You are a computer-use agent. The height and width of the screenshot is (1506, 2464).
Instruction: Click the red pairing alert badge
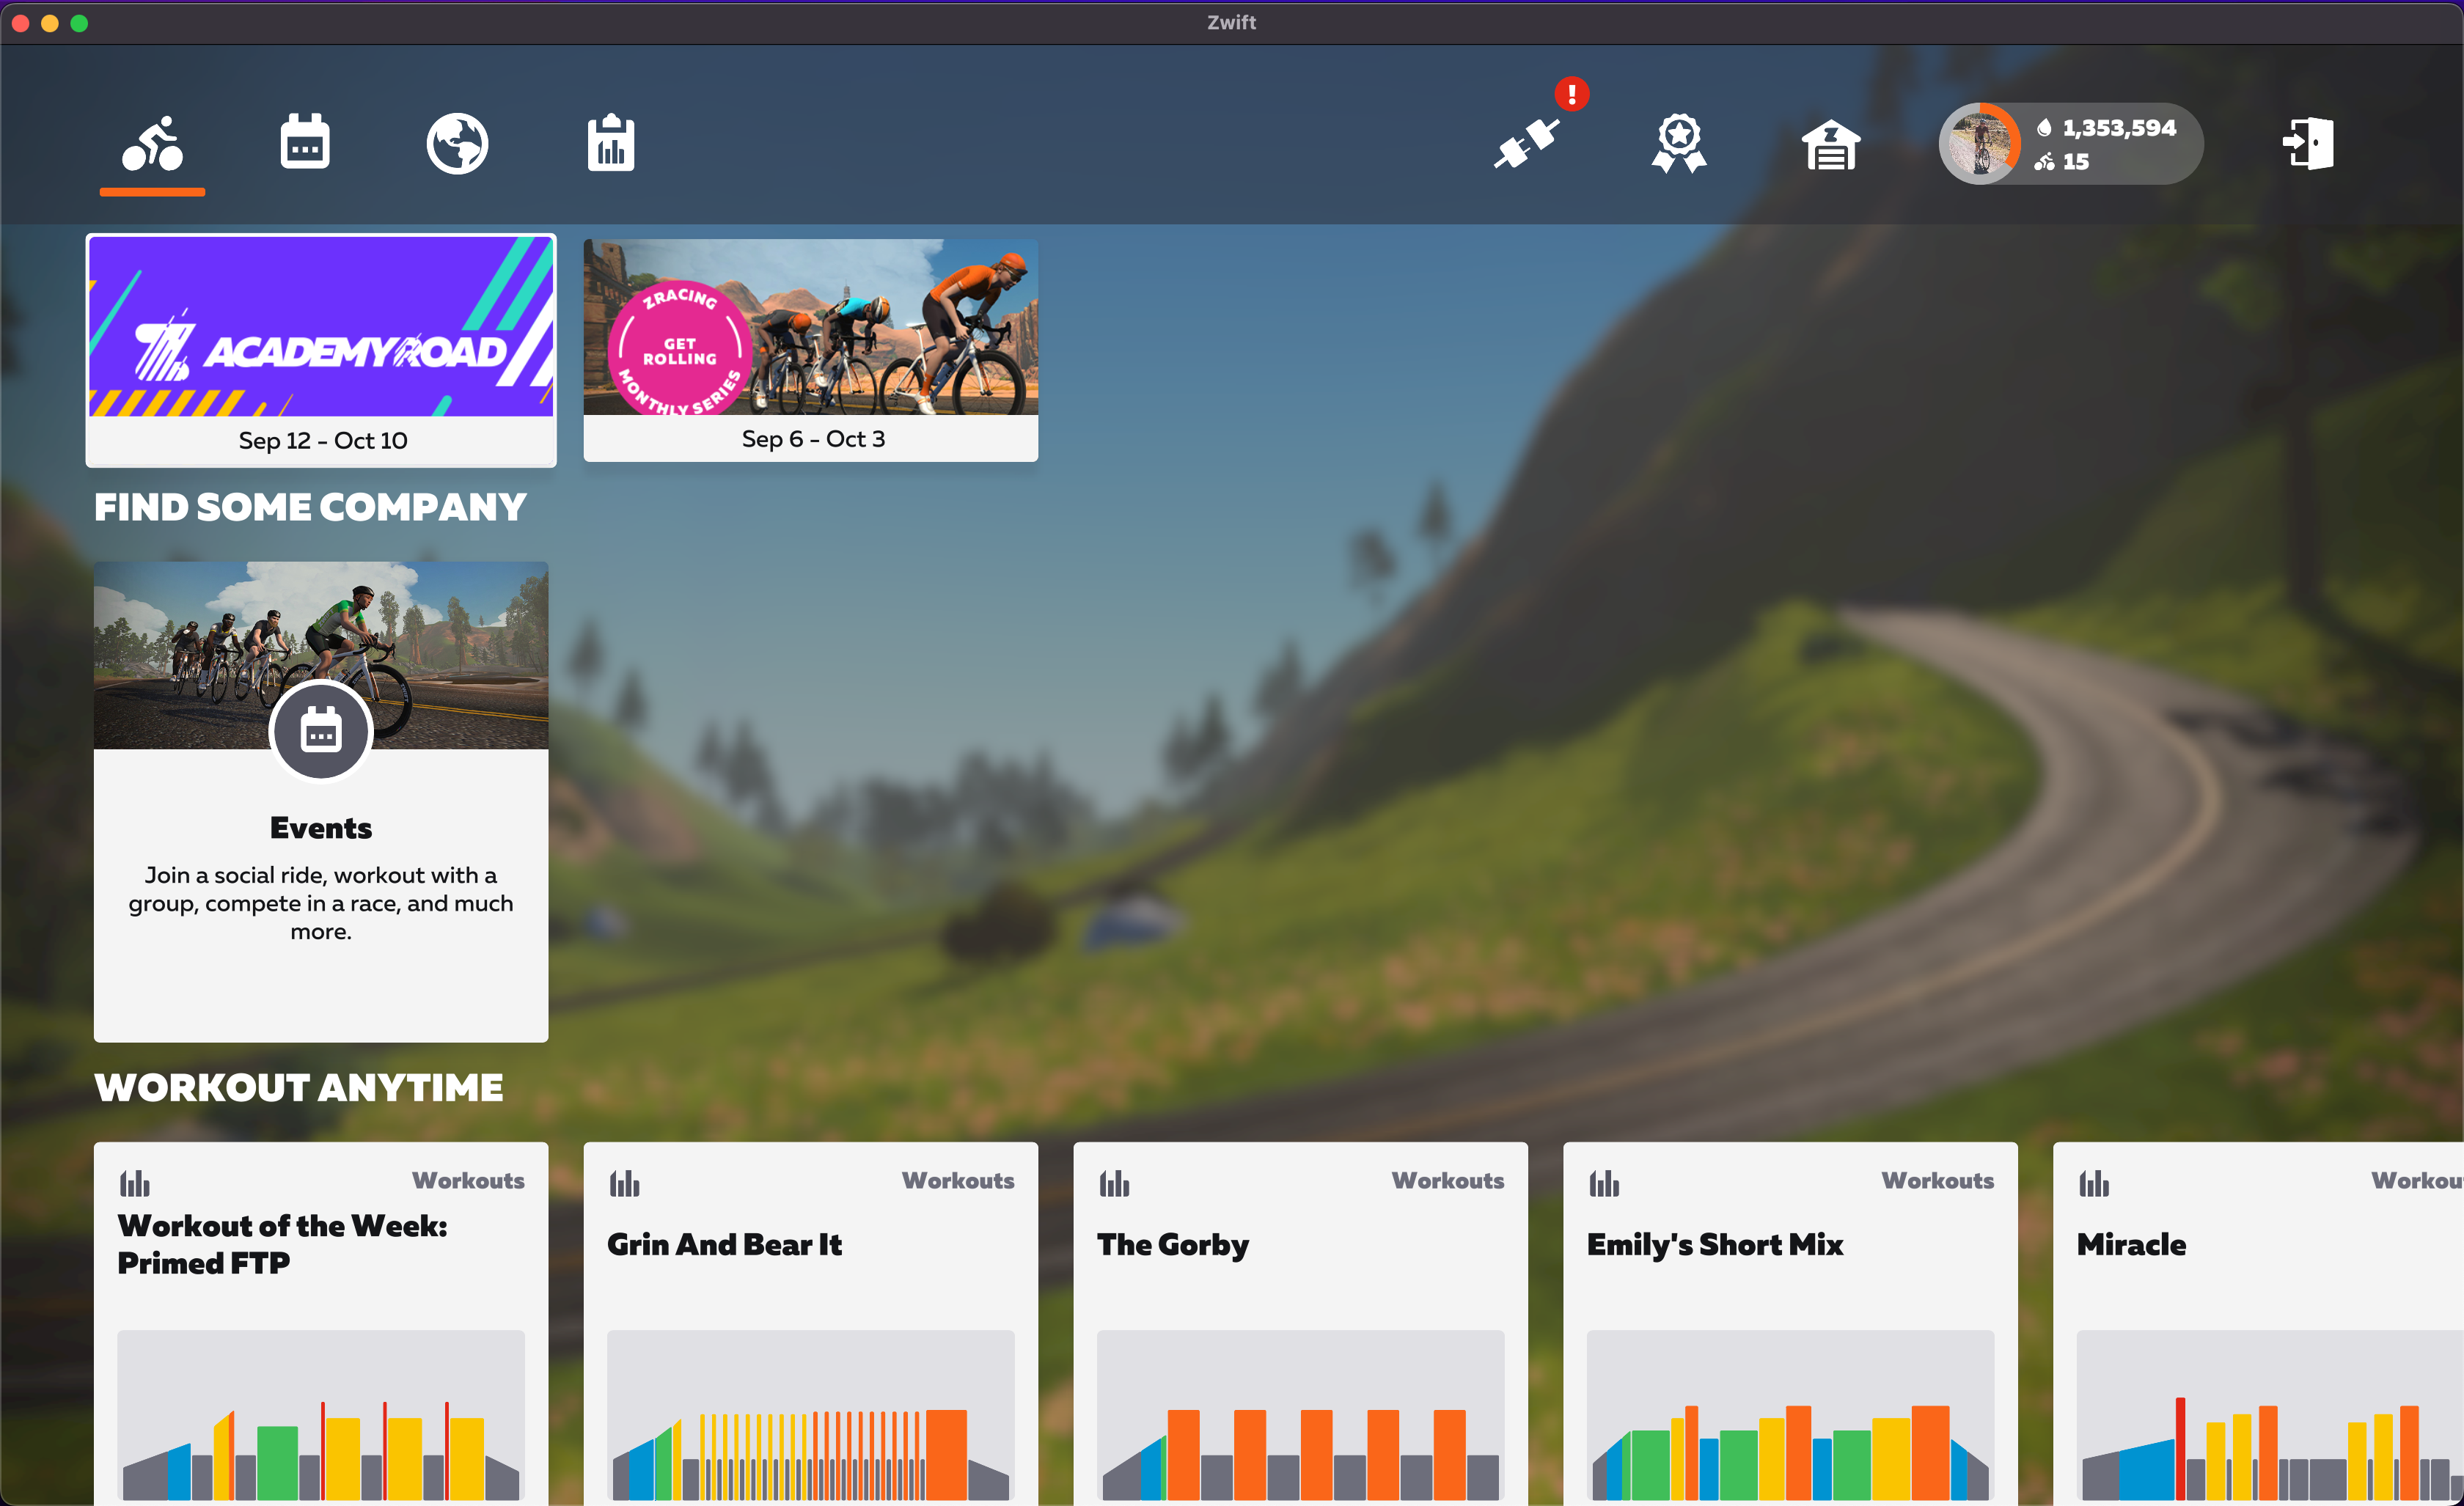pos(1571,94)
